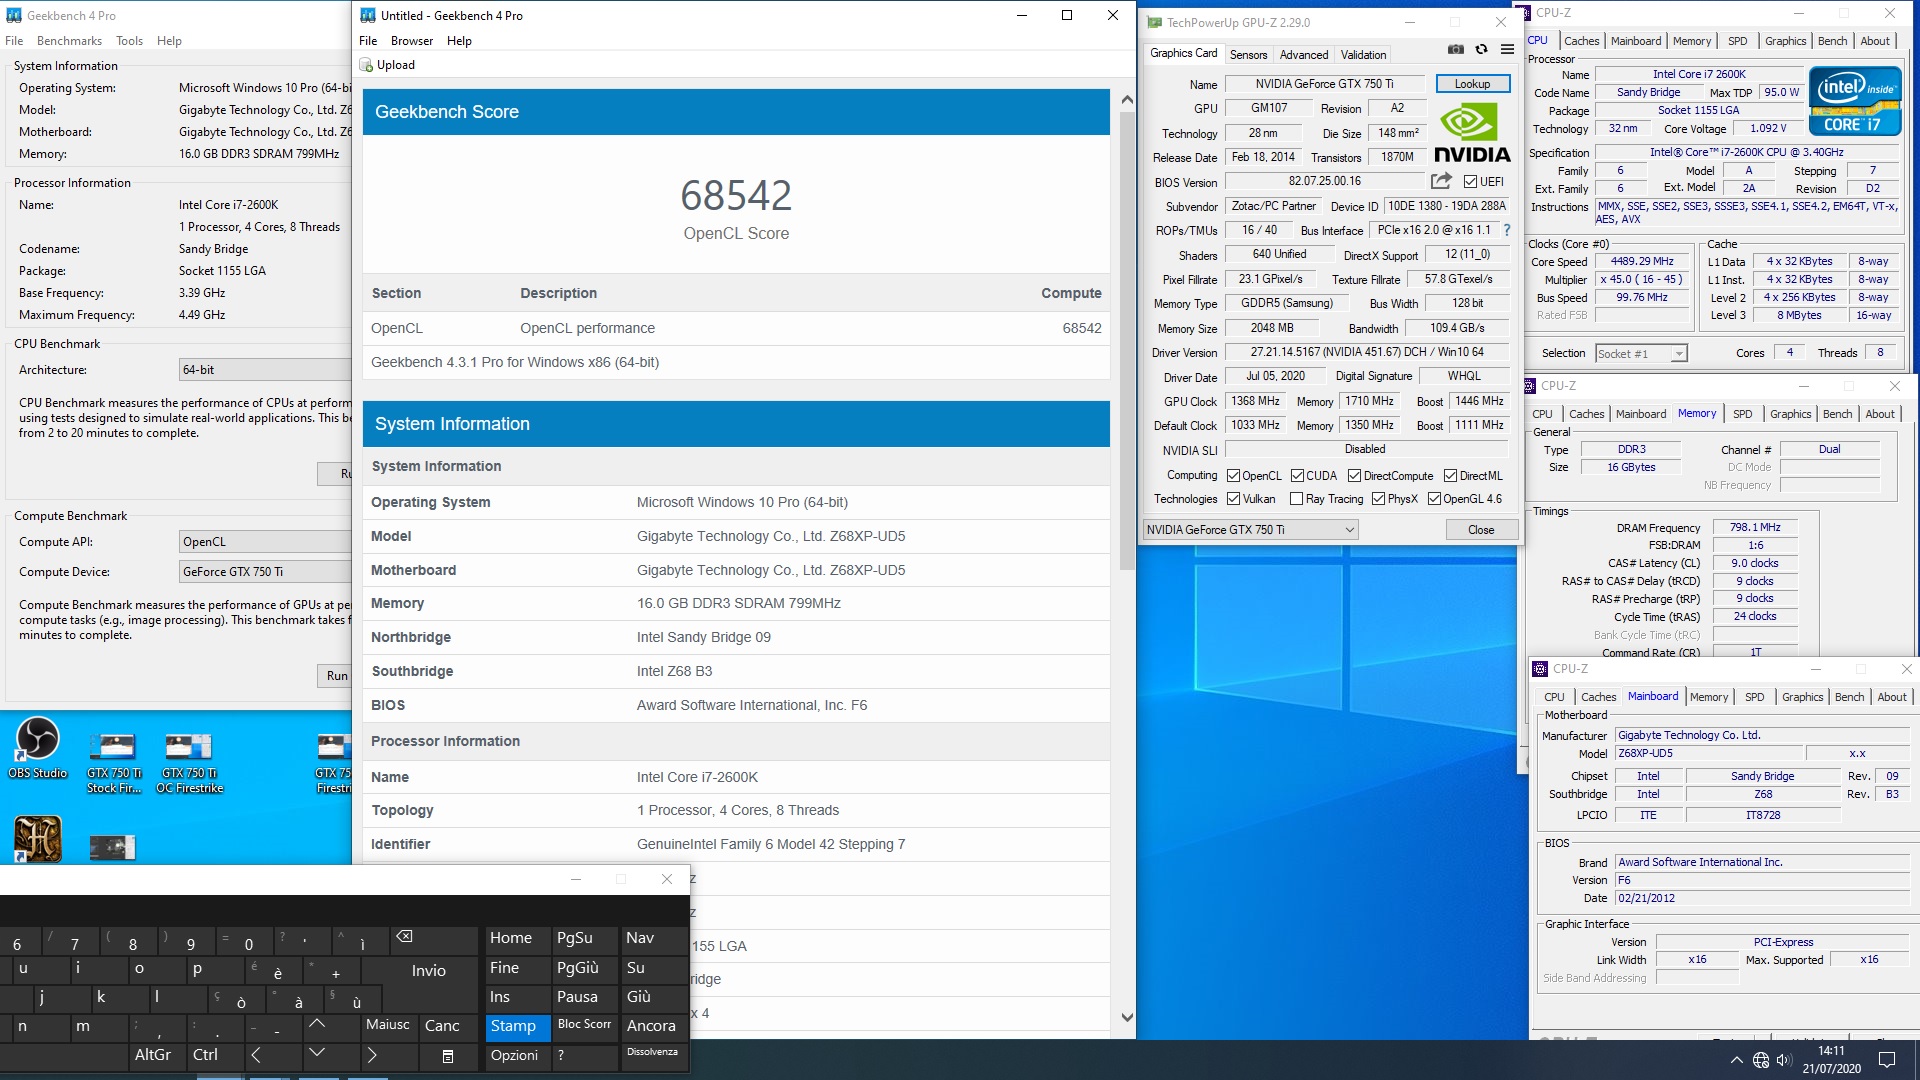Open the Architecture 64-bit dropdown

coord(265,370)
